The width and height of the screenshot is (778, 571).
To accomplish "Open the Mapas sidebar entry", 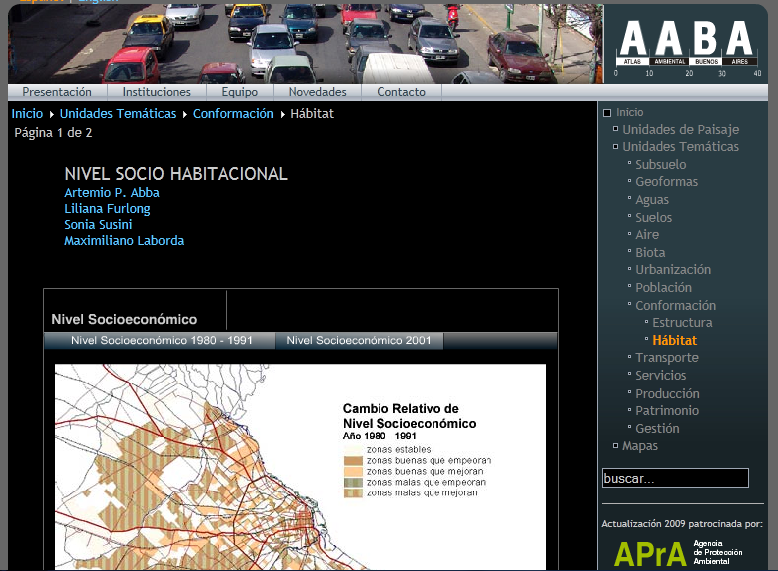I will click(640, 445).
